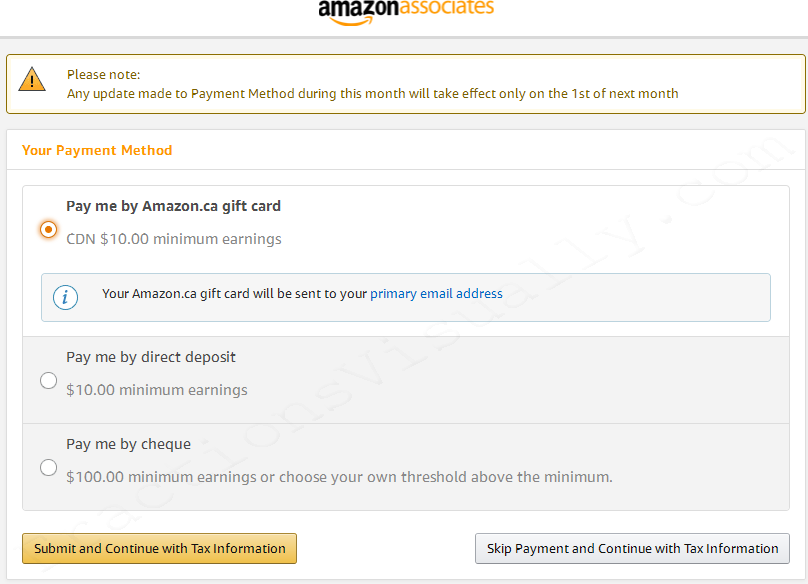The image size is (808, 584).
Task: Open the primary email address link
Action: coord(436,294)
